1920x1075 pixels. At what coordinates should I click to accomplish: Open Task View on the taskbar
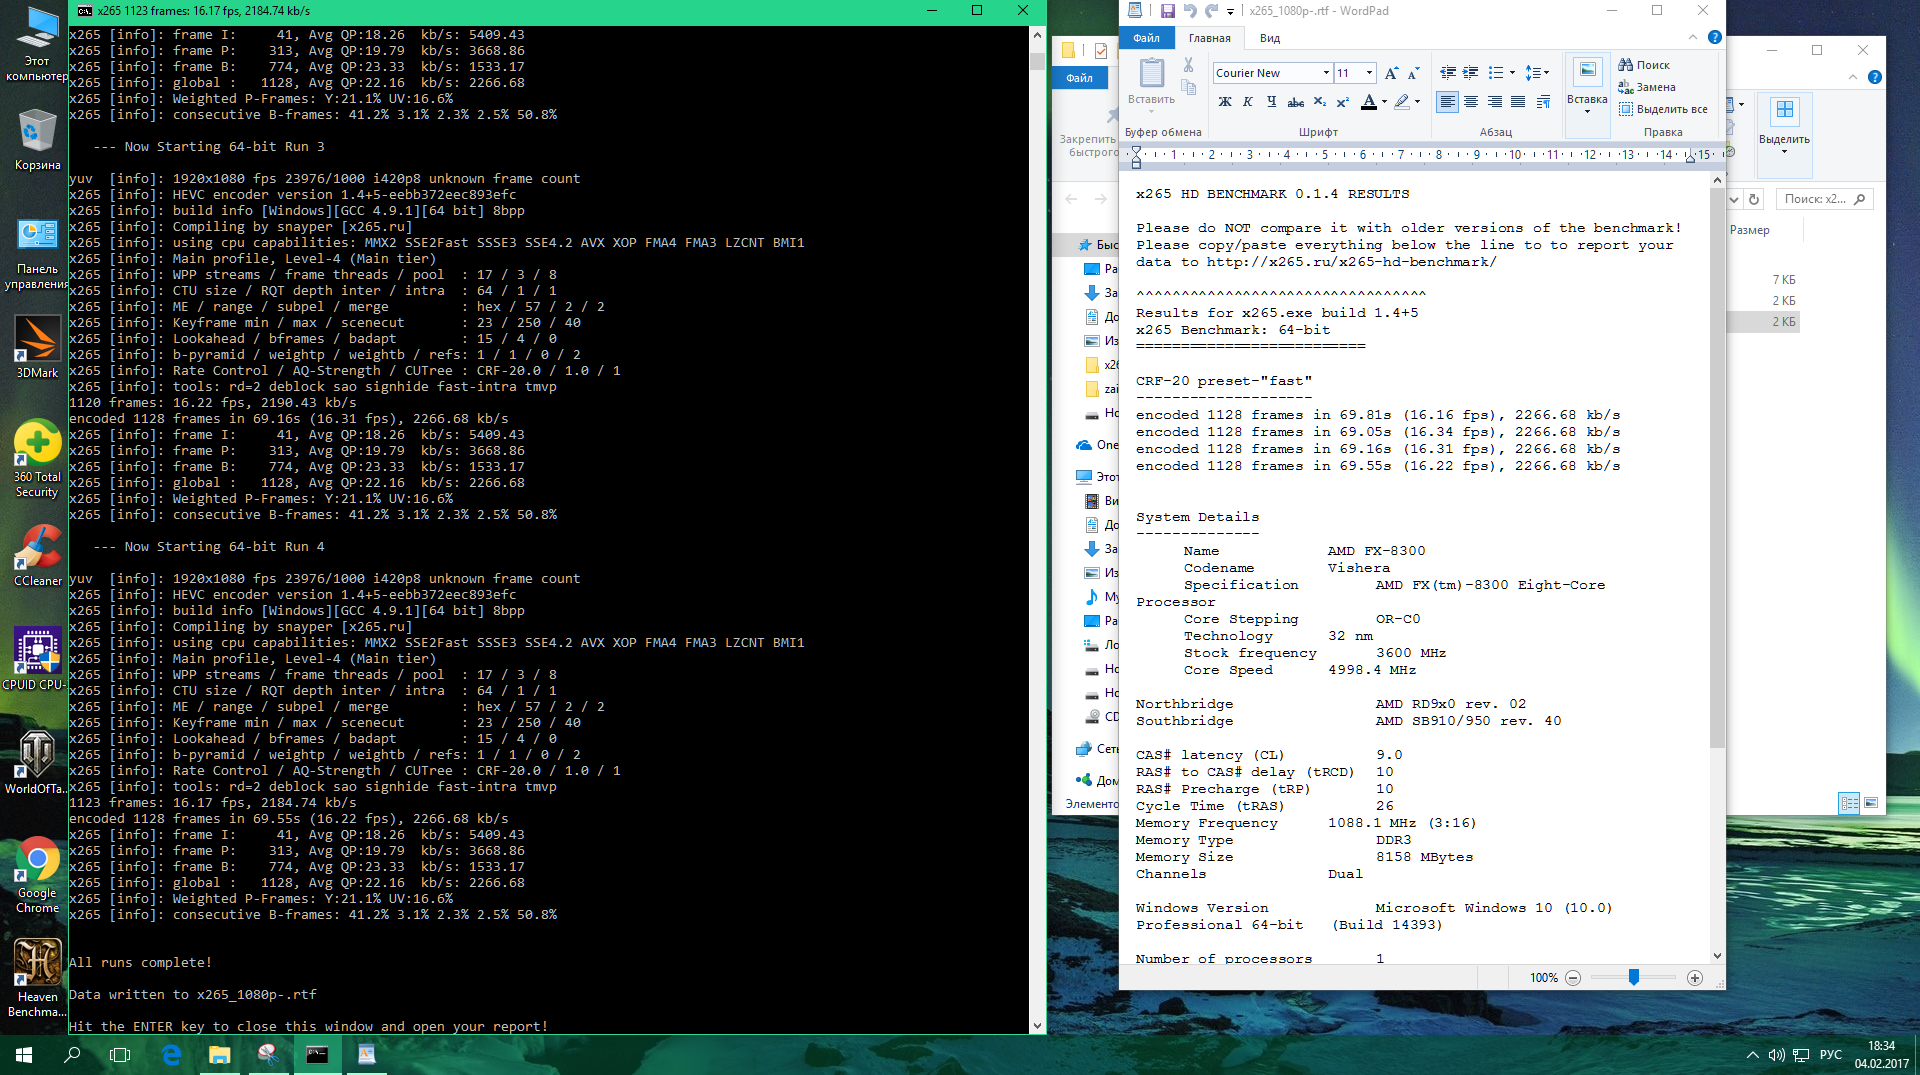[120, 1054]
